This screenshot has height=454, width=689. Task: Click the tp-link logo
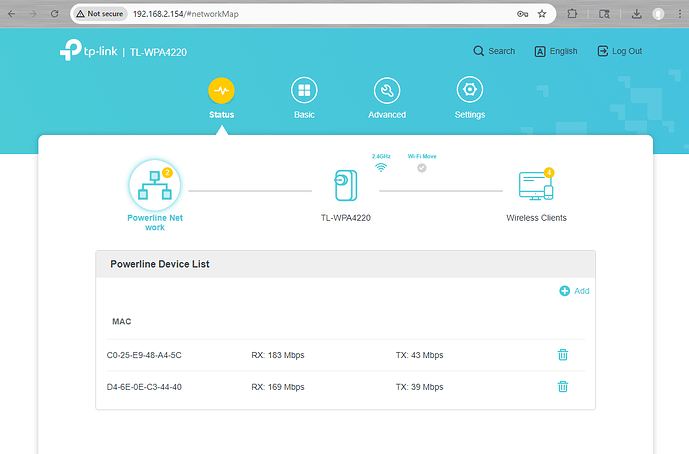88,50
